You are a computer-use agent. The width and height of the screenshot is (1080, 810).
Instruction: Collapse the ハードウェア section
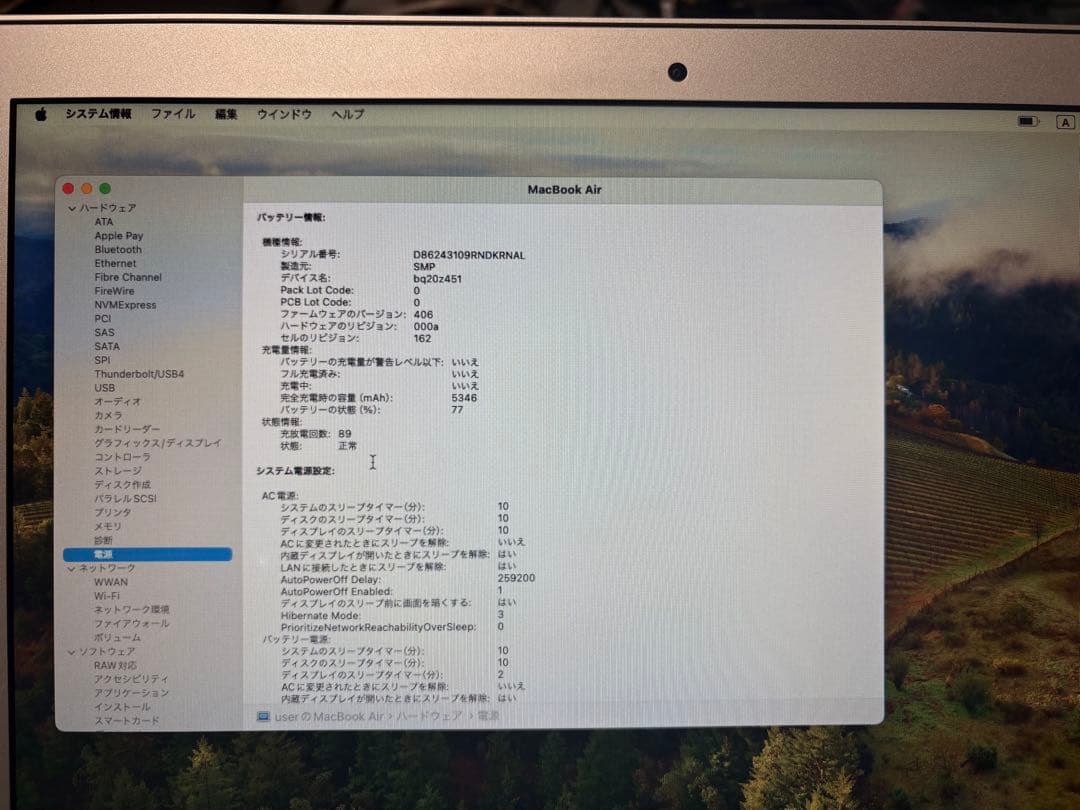pos(71,207)
